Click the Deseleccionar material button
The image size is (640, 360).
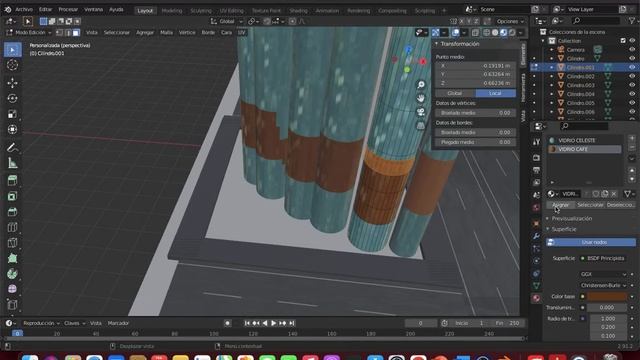[x=620, y=205]
